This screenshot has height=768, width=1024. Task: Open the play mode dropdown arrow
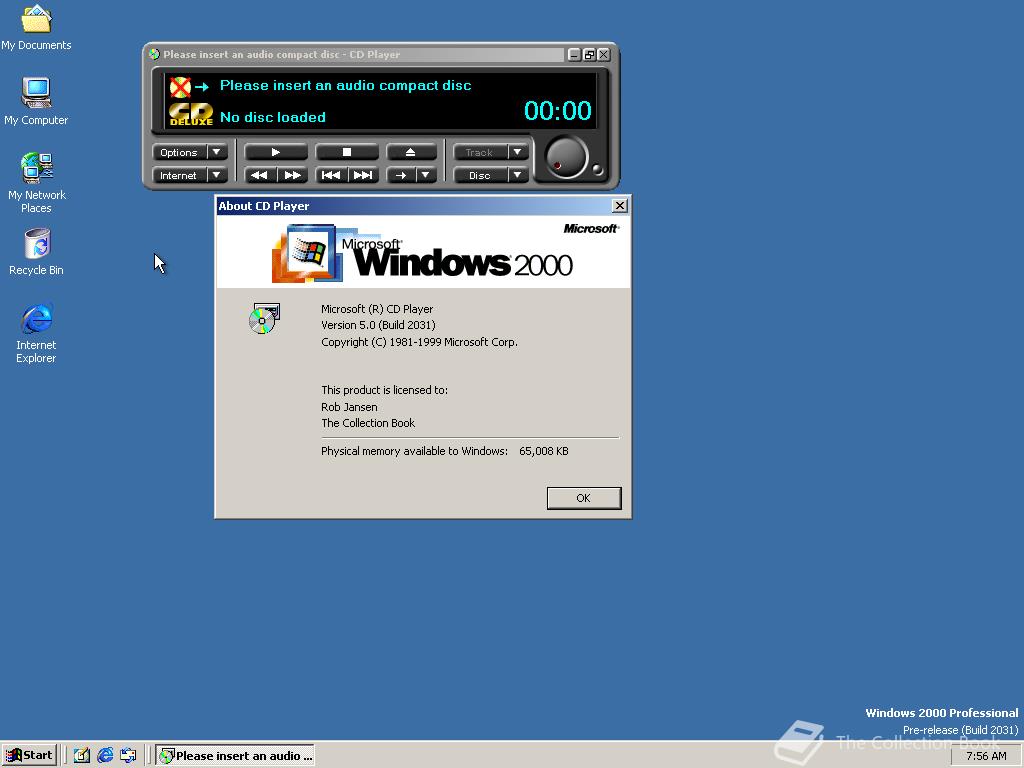tap(426, 175)
